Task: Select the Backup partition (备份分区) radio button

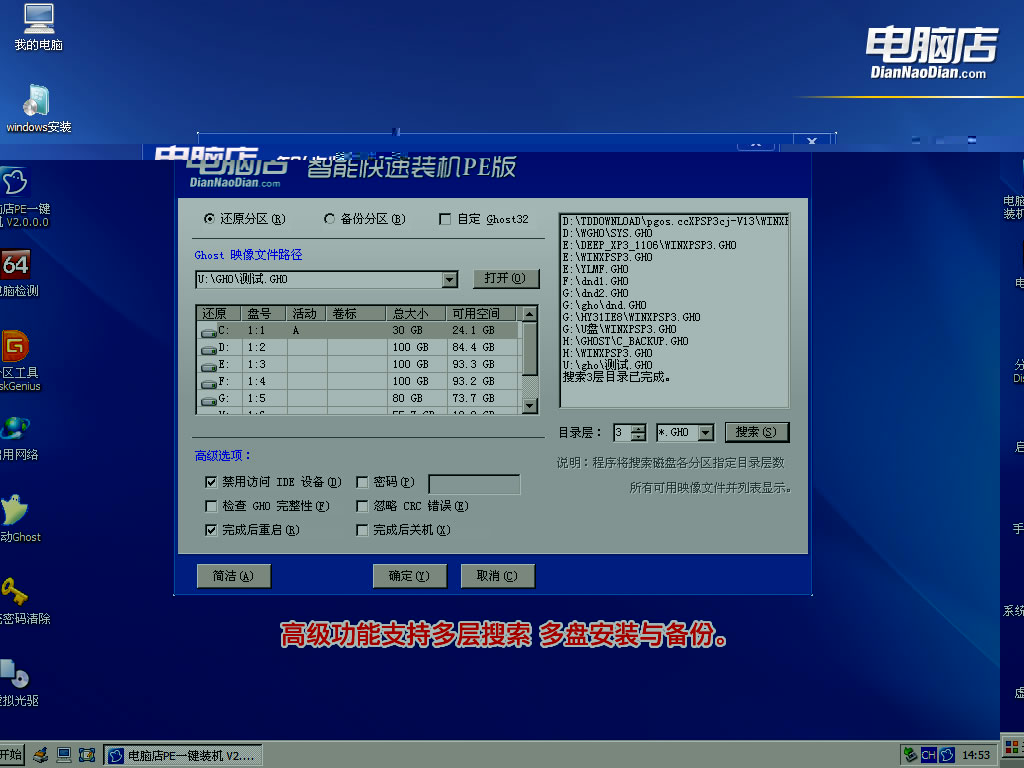Action: [x=329, y=219]
